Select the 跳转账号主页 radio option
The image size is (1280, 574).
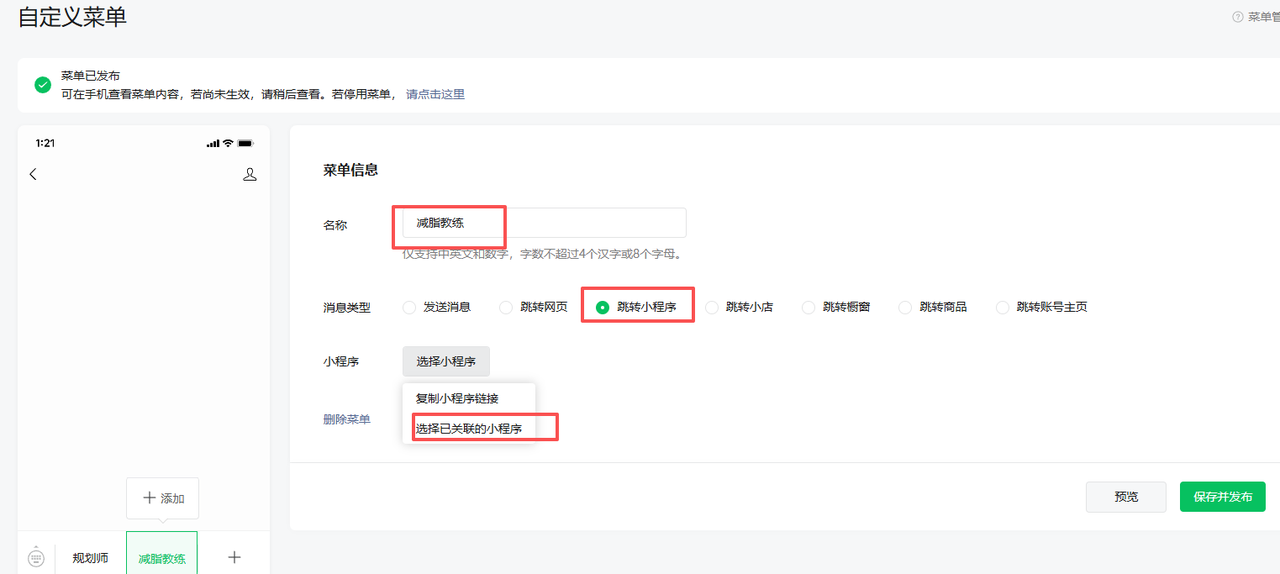point(1002,307)
